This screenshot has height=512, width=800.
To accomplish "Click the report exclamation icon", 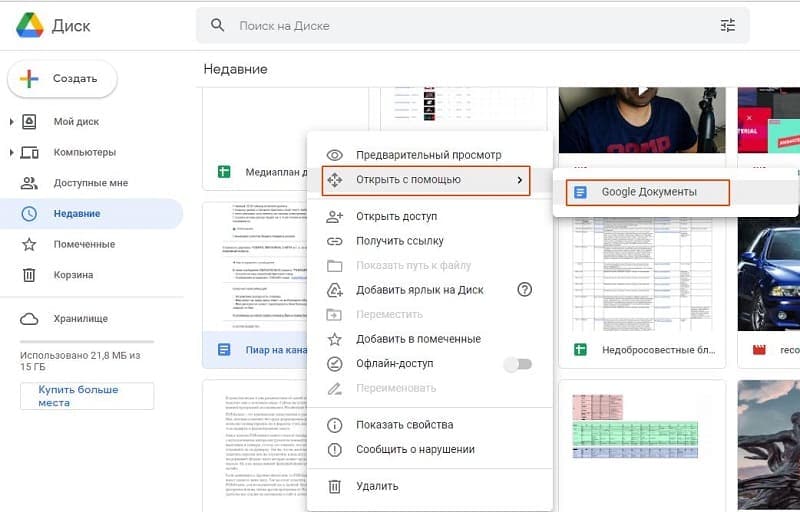I will point(334,450).
